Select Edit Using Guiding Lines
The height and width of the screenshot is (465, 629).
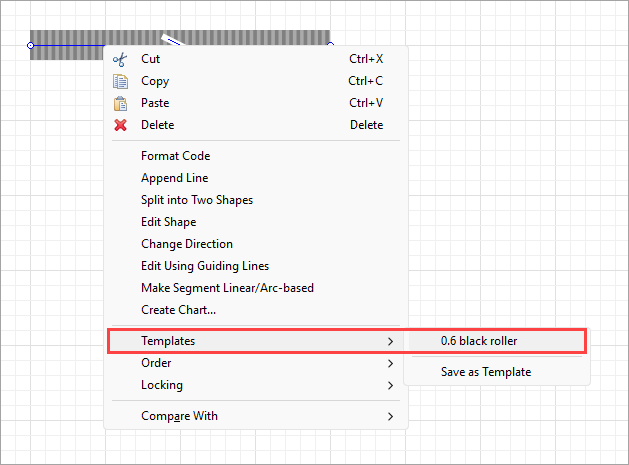coord(204,266)
